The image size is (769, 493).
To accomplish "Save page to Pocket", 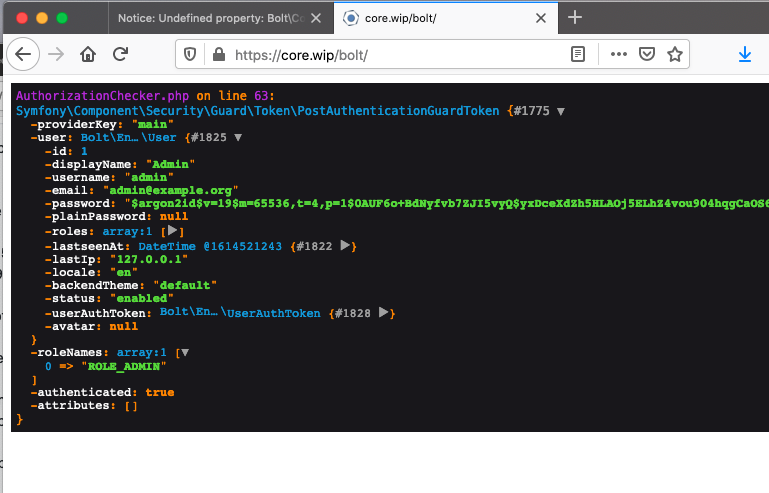I will click(647, 54).
